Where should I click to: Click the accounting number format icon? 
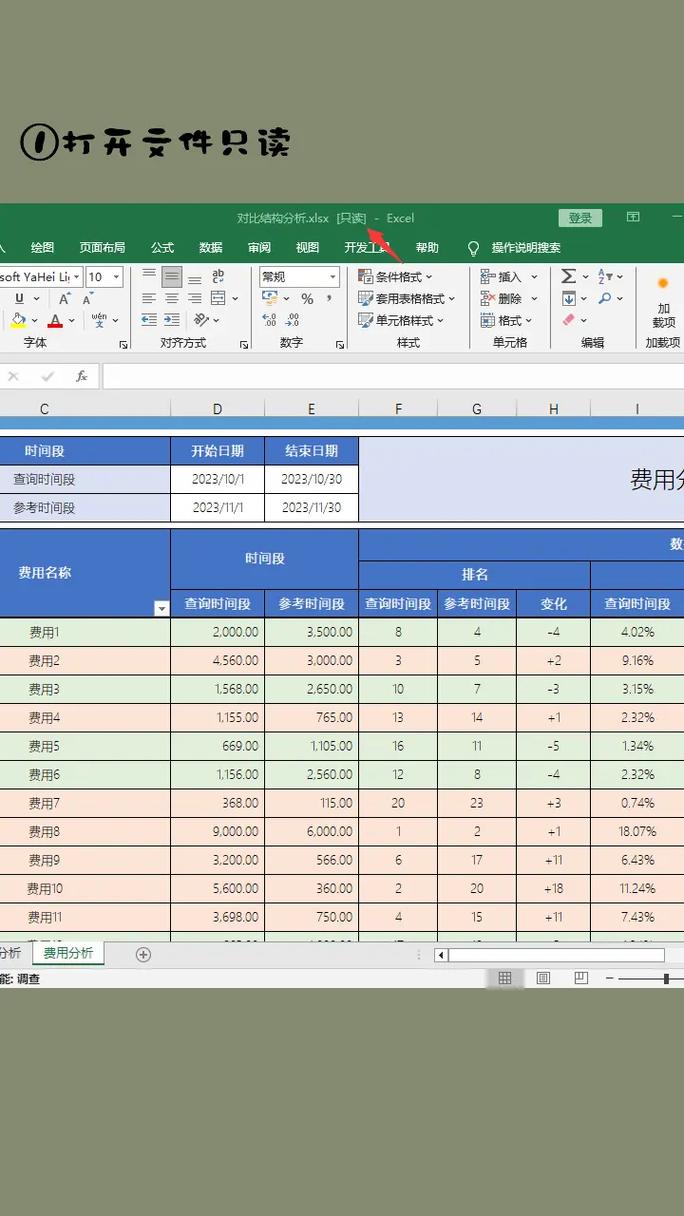click(270, 299)
